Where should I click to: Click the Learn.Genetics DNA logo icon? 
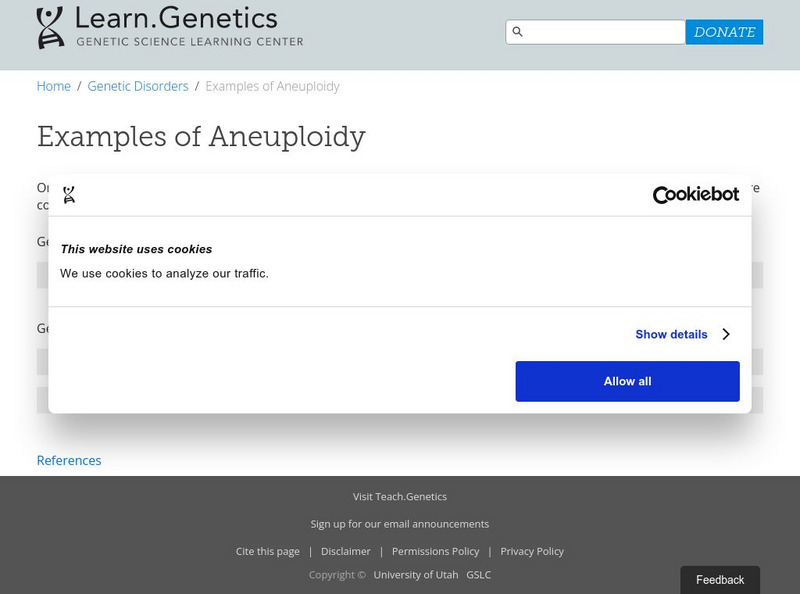pyautogui.click(x=50, y=27)
